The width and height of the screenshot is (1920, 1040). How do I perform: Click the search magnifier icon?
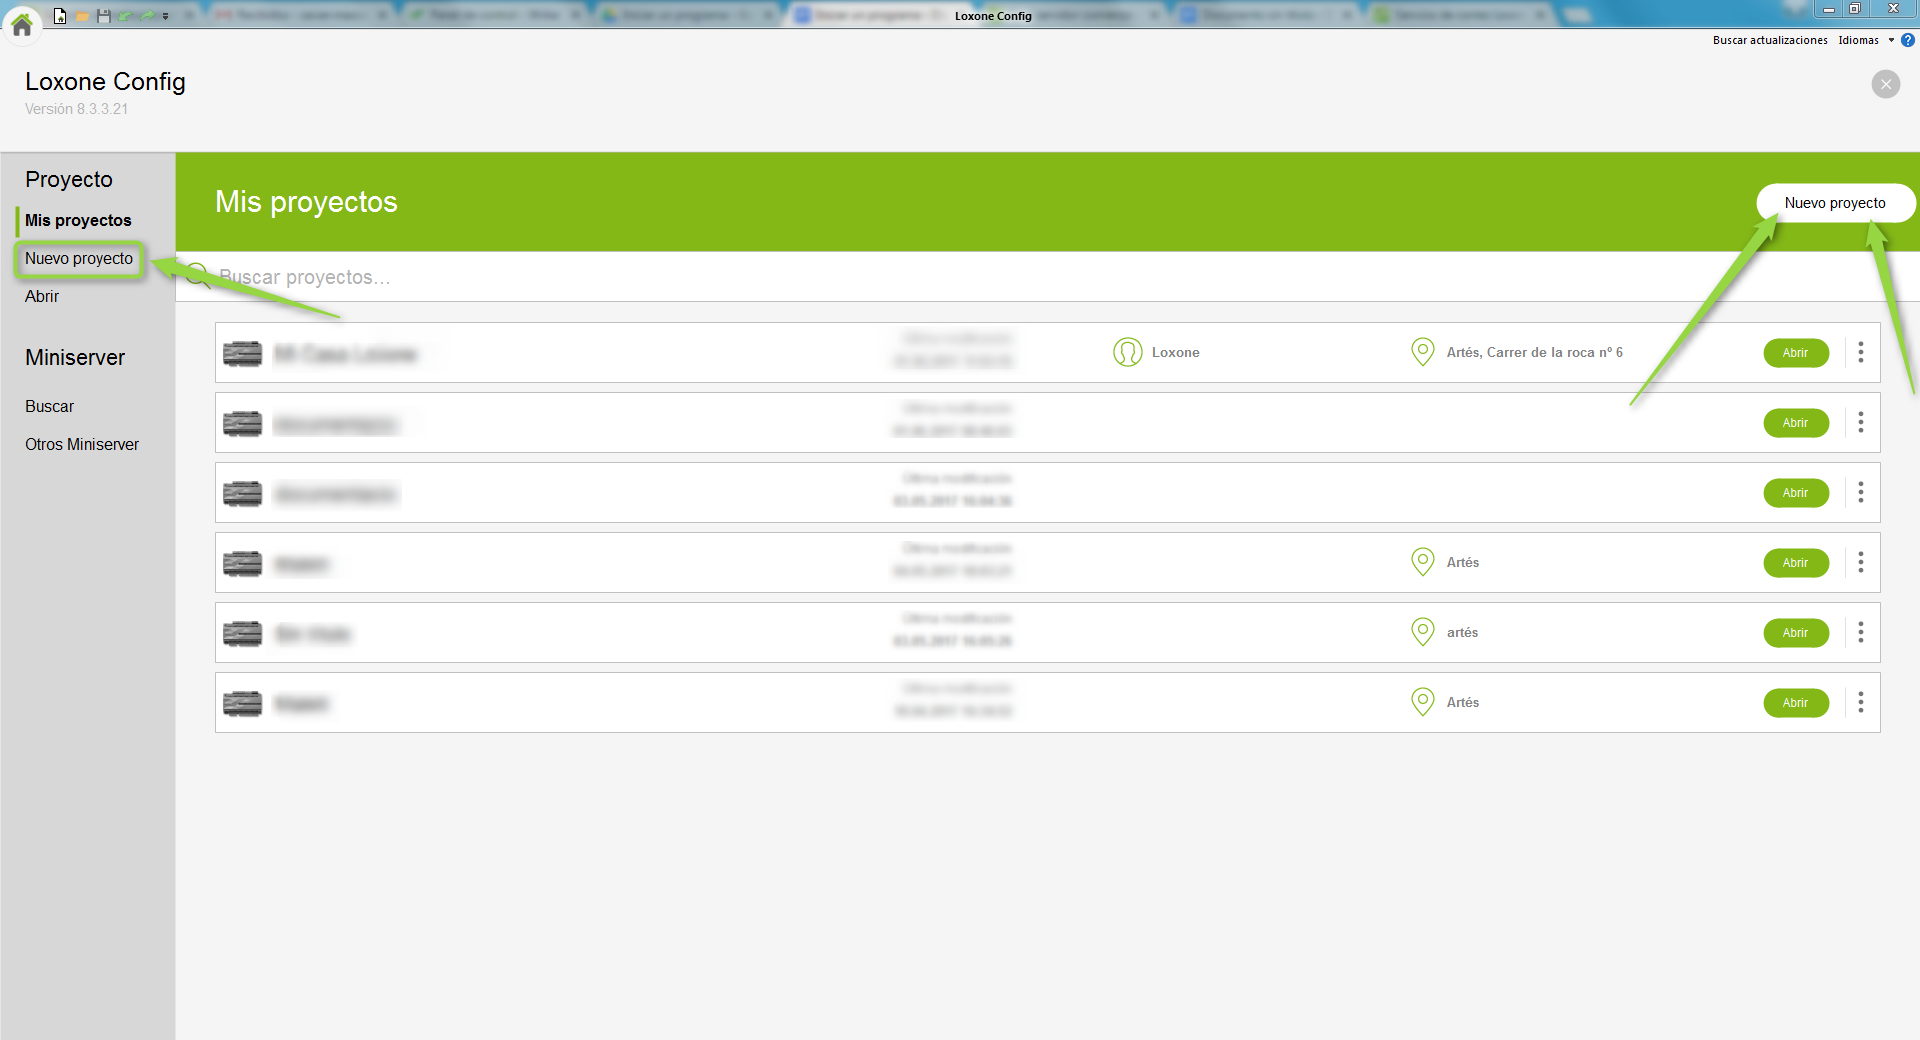coord(197,276)
